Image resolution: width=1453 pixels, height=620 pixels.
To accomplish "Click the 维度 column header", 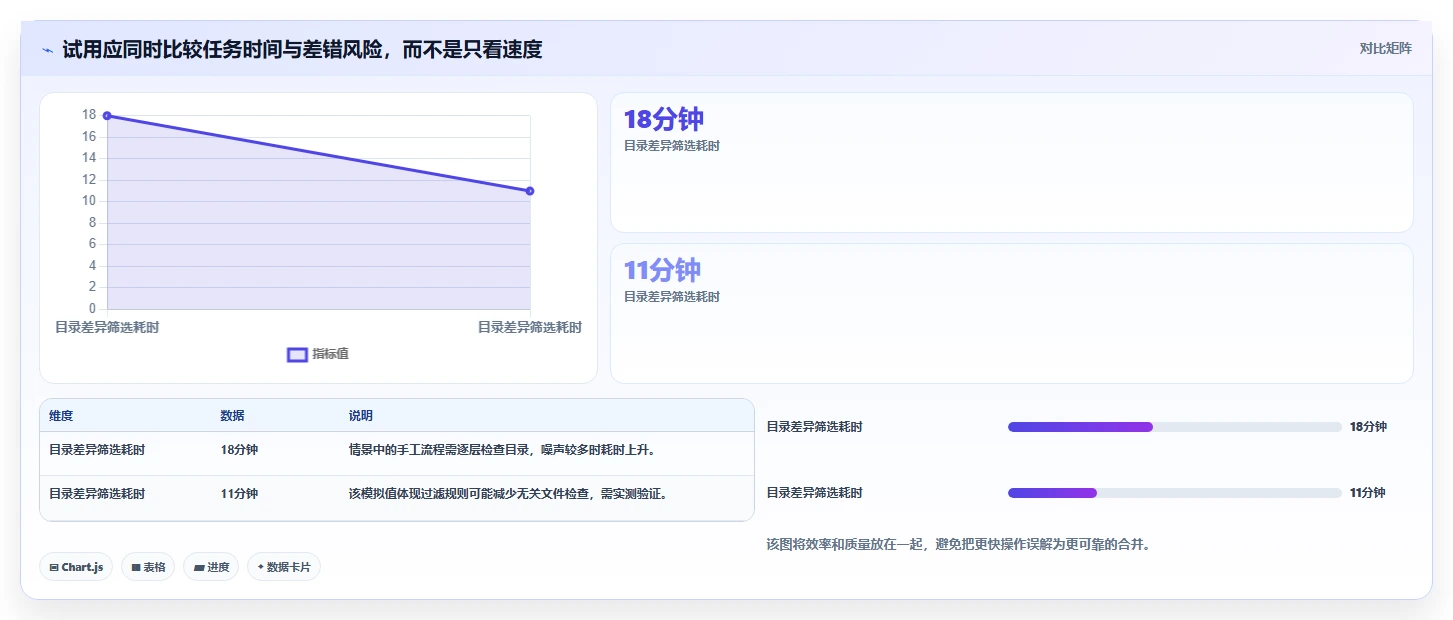I will pyautogui.click(x=61, y=416).
